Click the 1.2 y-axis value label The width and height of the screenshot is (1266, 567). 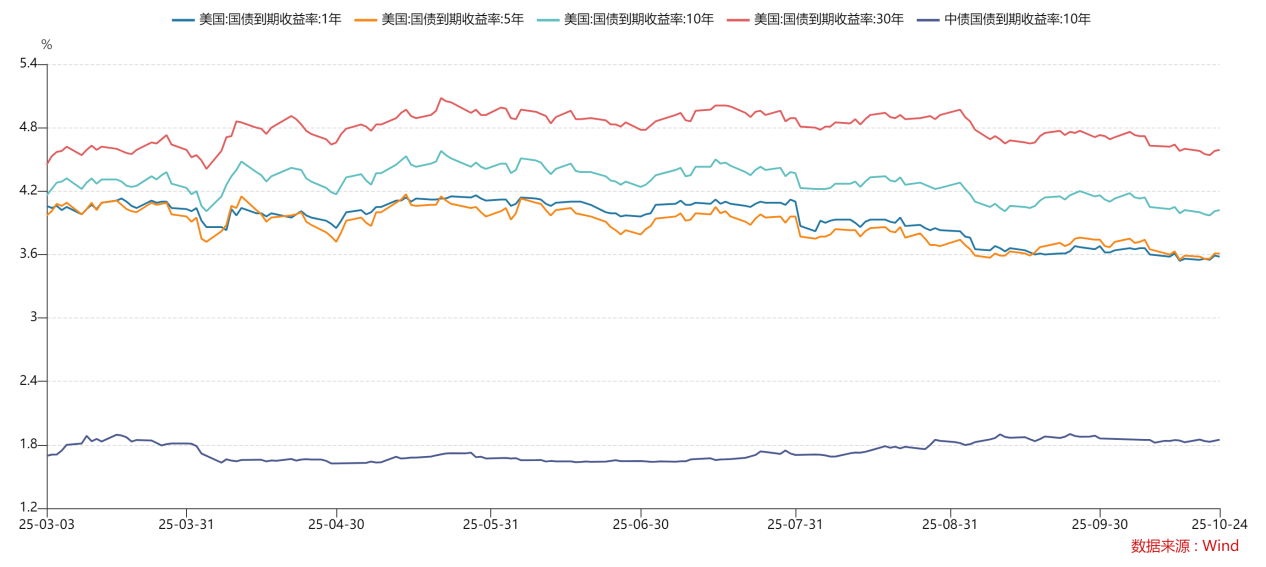coord(27,508)
